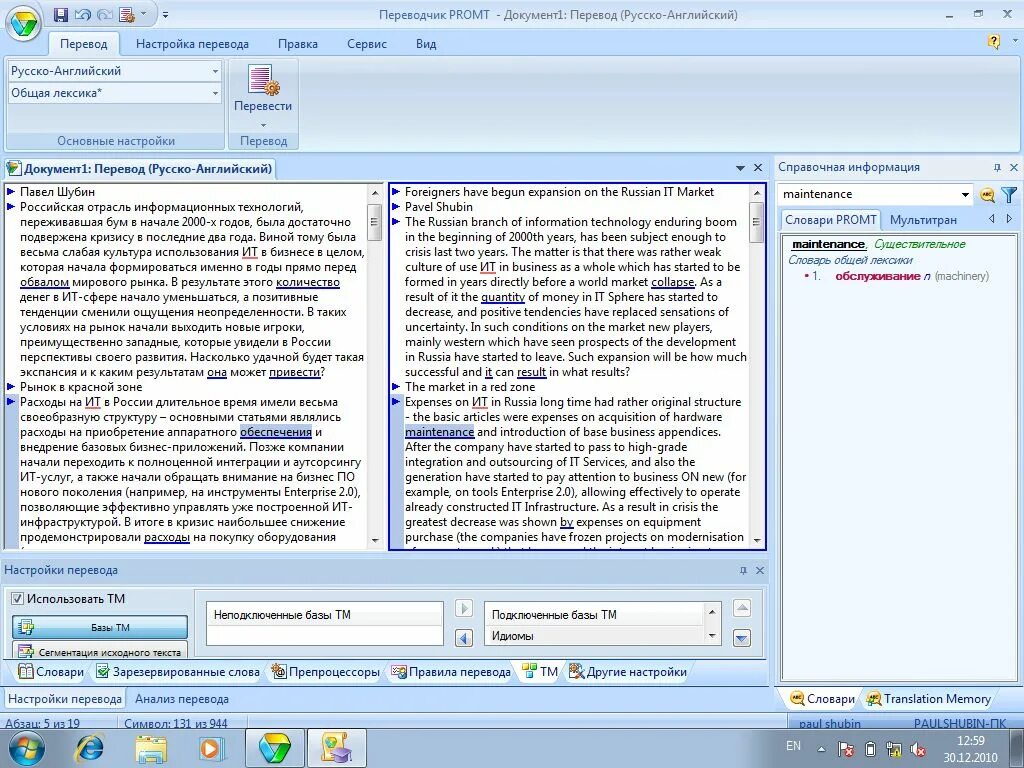The width and height of the screenshot is (1024, 768).
Task: Click highlighted word maintenance in translation
Action: pyautogui.click(x=440, y=432)
